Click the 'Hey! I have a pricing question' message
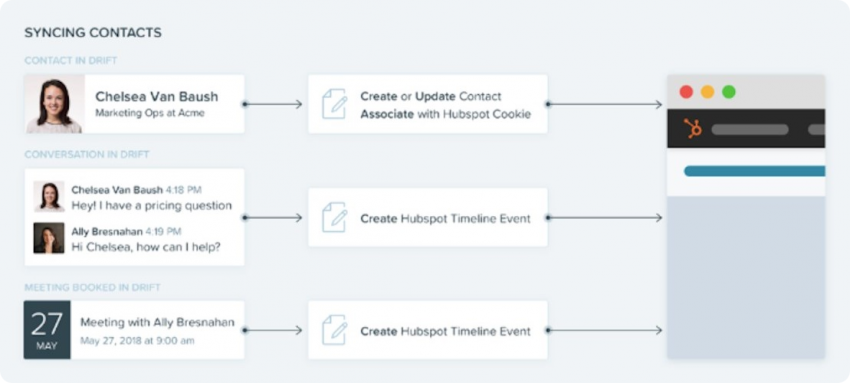The width and height of the screenshot is (850, 383). pyautogui.click(x=152, y=205)
